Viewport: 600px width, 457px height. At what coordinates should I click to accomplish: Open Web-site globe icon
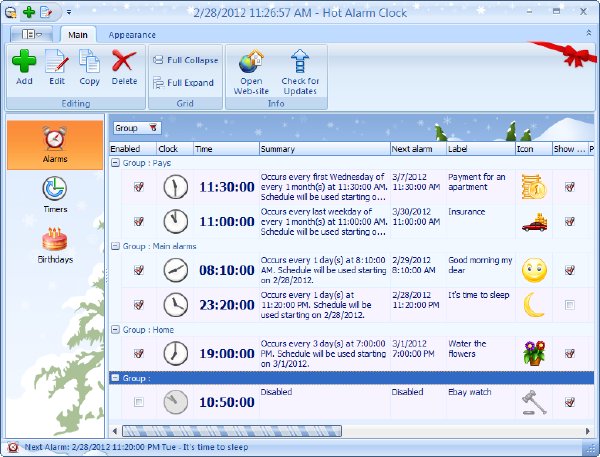click(x=251, y=61)
